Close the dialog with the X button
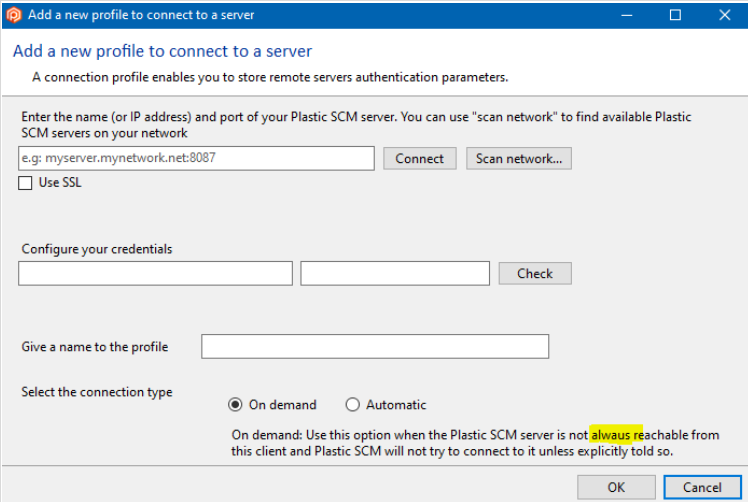Viewport: 748px width, 502px height. pos(724,15)
